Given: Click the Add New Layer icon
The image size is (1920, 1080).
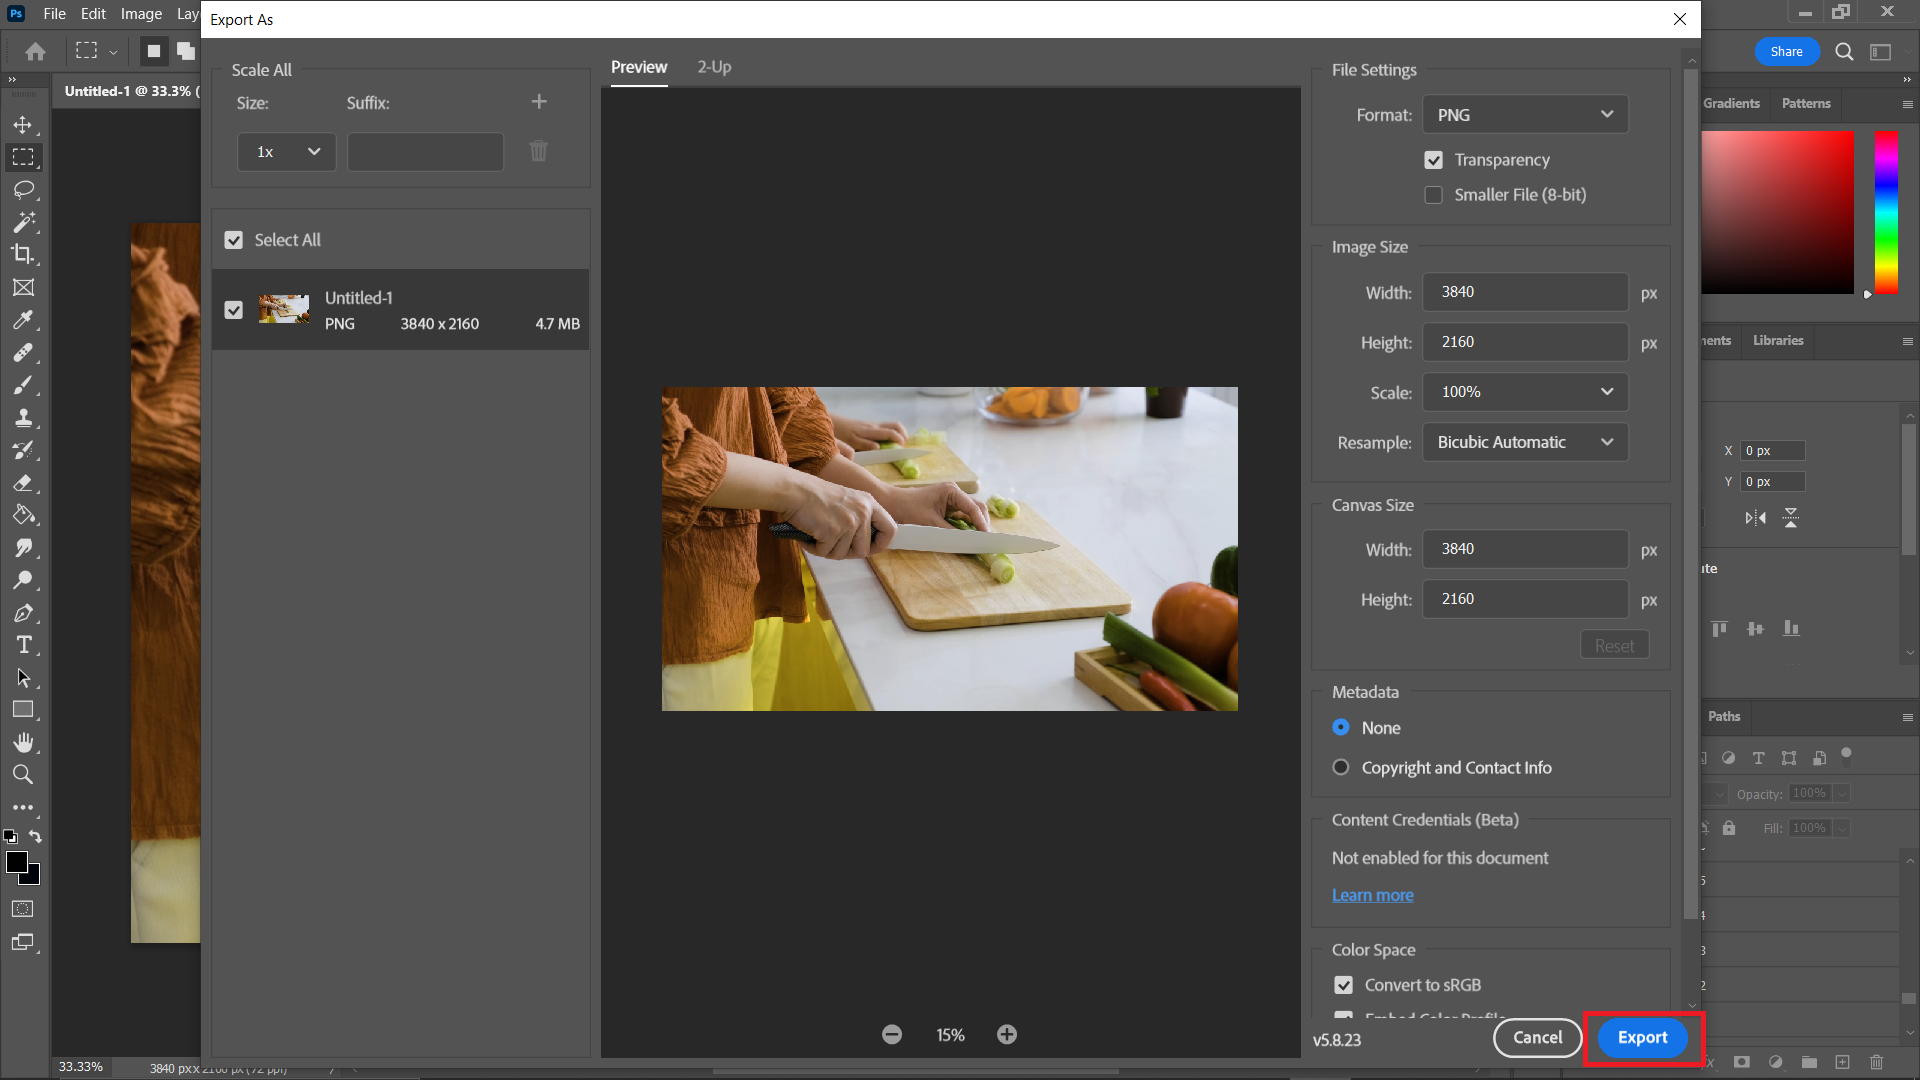Looking at the screenshot, I should tap(1843, 1062).
